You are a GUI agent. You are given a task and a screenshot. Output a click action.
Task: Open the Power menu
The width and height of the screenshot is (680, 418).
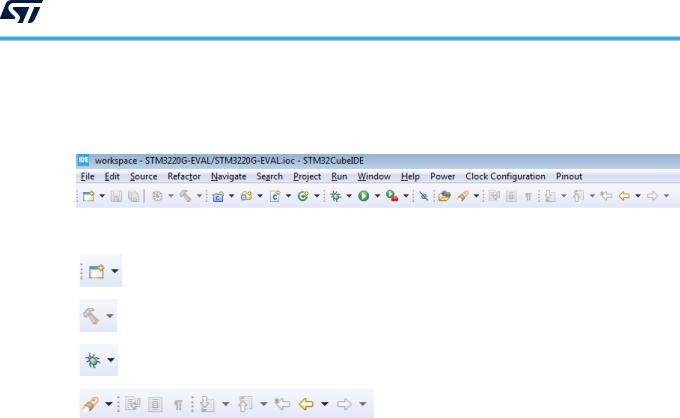(442, 176)
